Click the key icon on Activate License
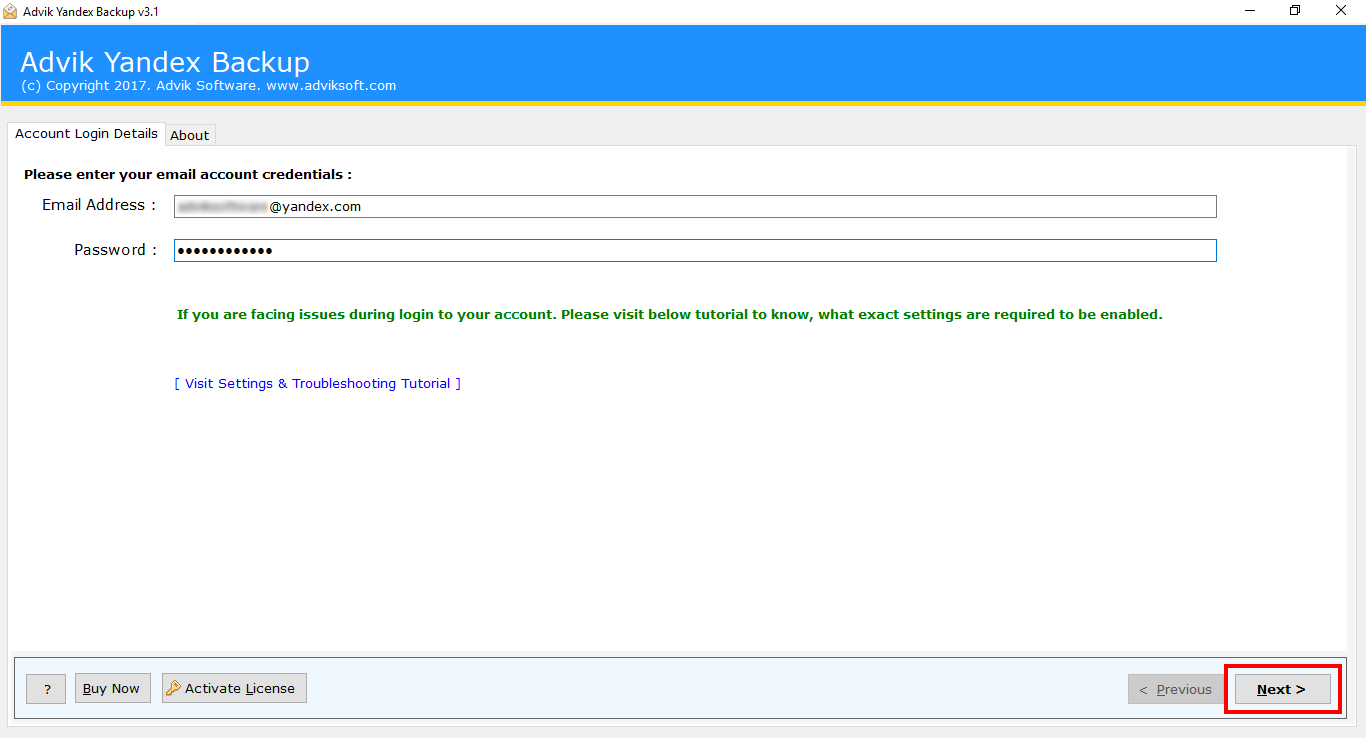Viewport: 1366px width, 738px height. click(x=174, y=687)
